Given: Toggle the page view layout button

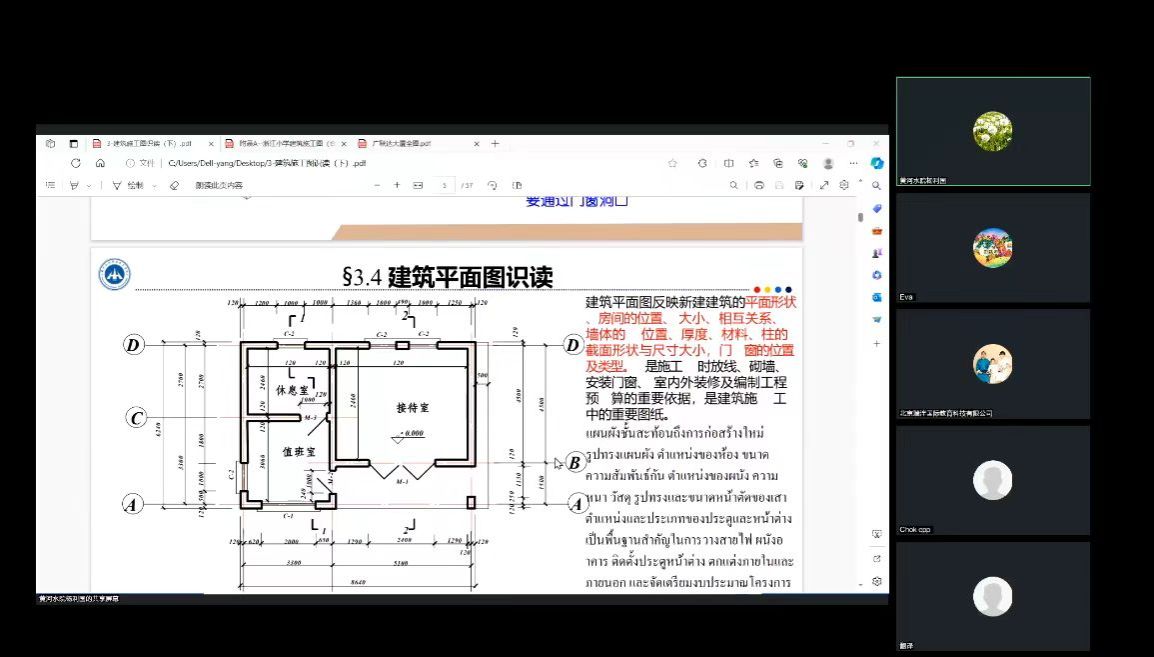Looking at the screenshot, I should [x=517, y=185].
